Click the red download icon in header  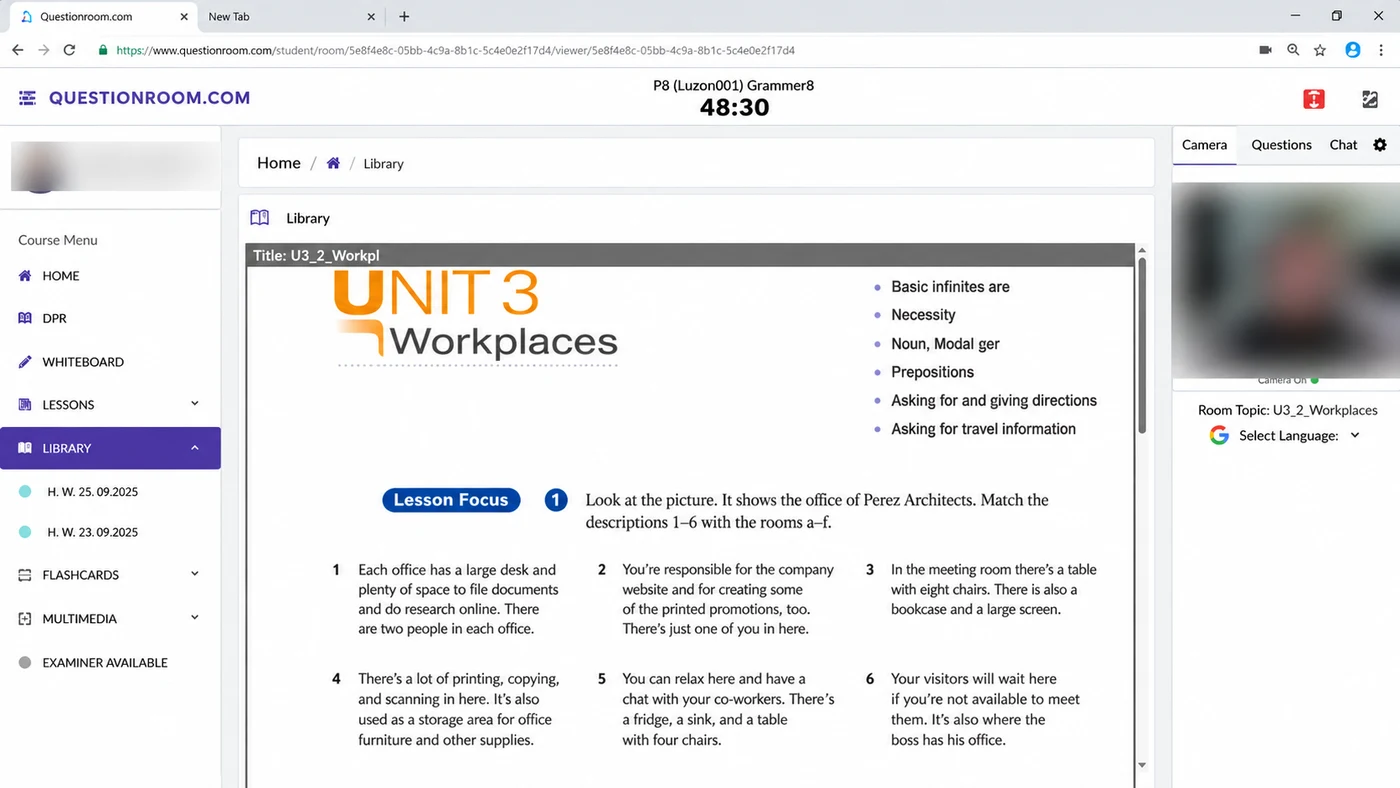[x=1314, y=99]
